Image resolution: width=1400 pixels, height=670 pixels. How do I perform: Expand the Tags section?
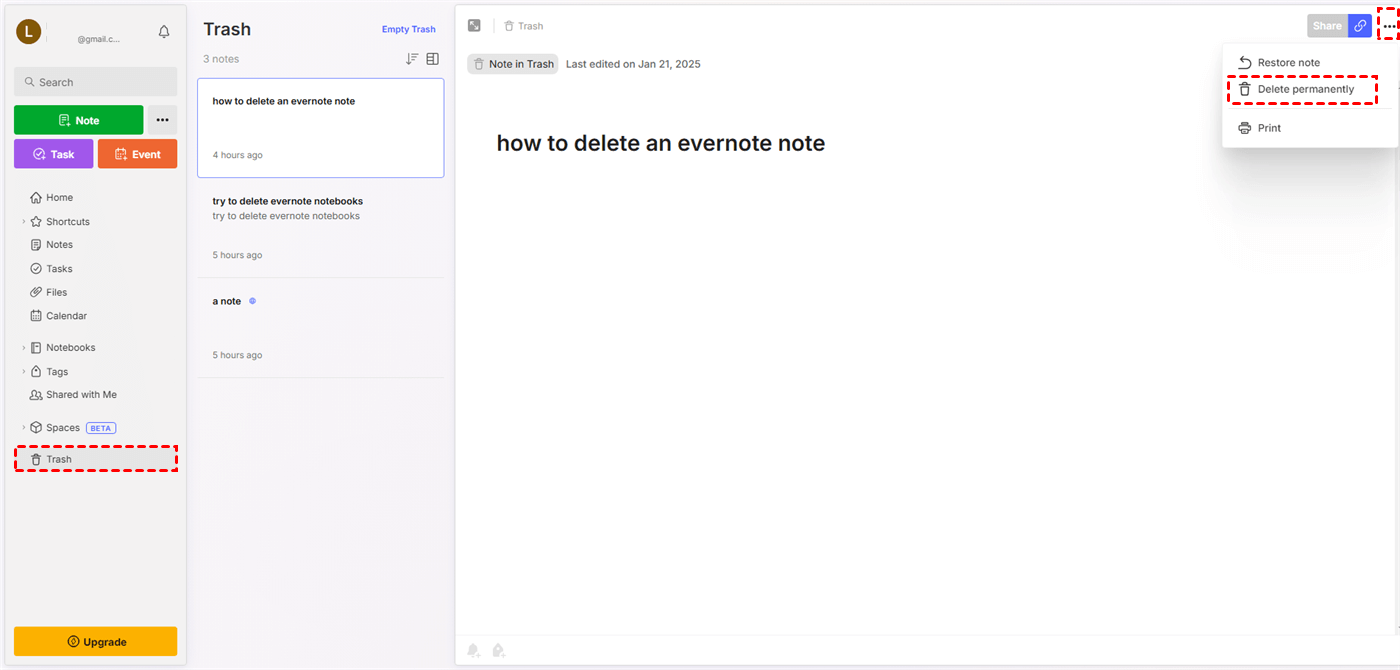coord(23,372)
